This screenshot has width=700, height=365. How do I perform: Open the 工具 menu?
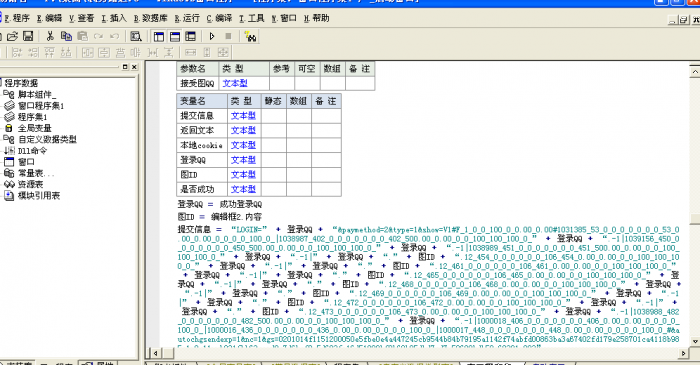coord(252,18)
